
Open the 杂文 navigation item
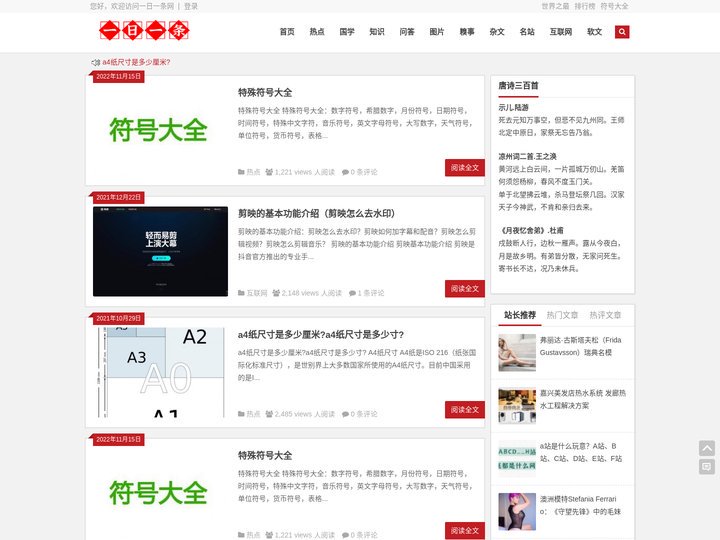[497, 32]
